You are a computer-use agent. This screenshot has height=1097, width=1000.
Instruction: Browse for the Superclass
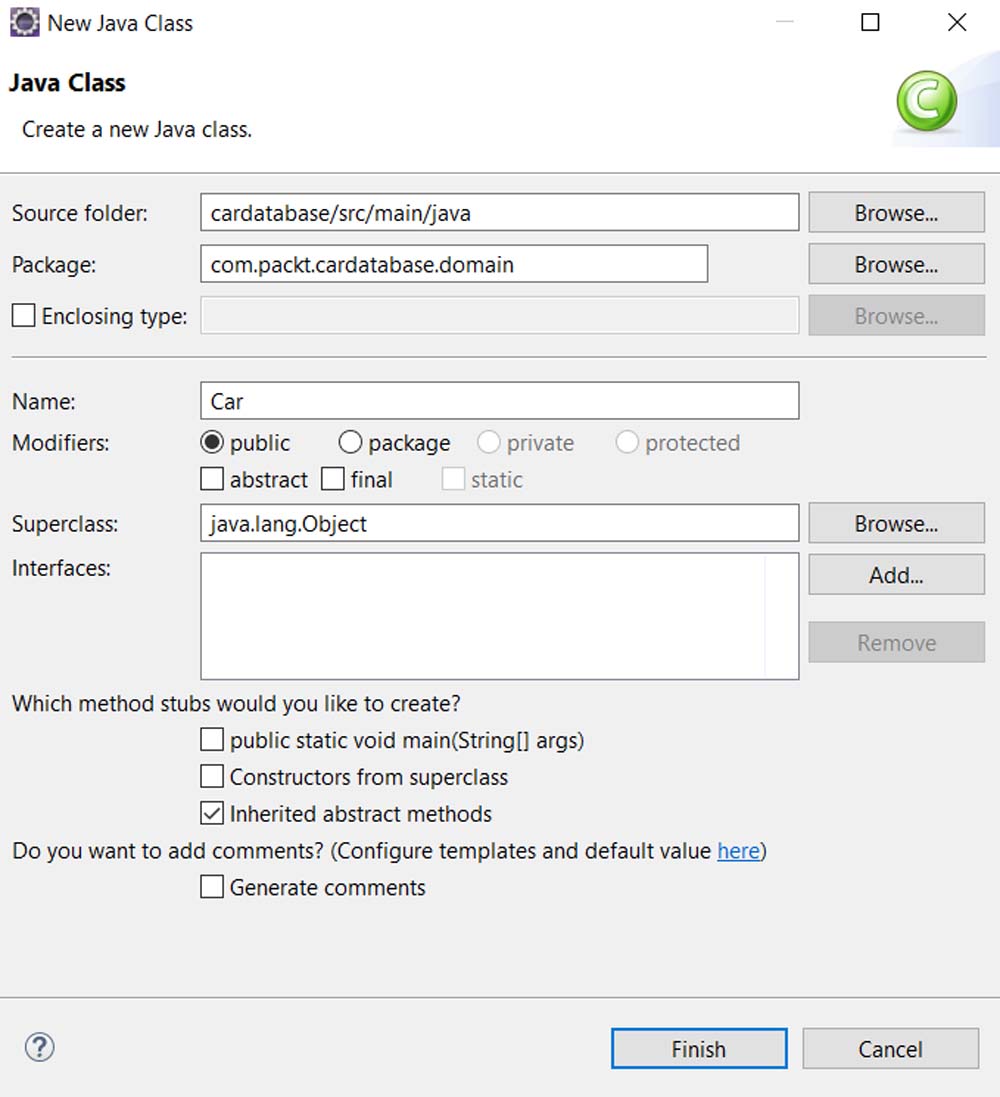point(896,523)
